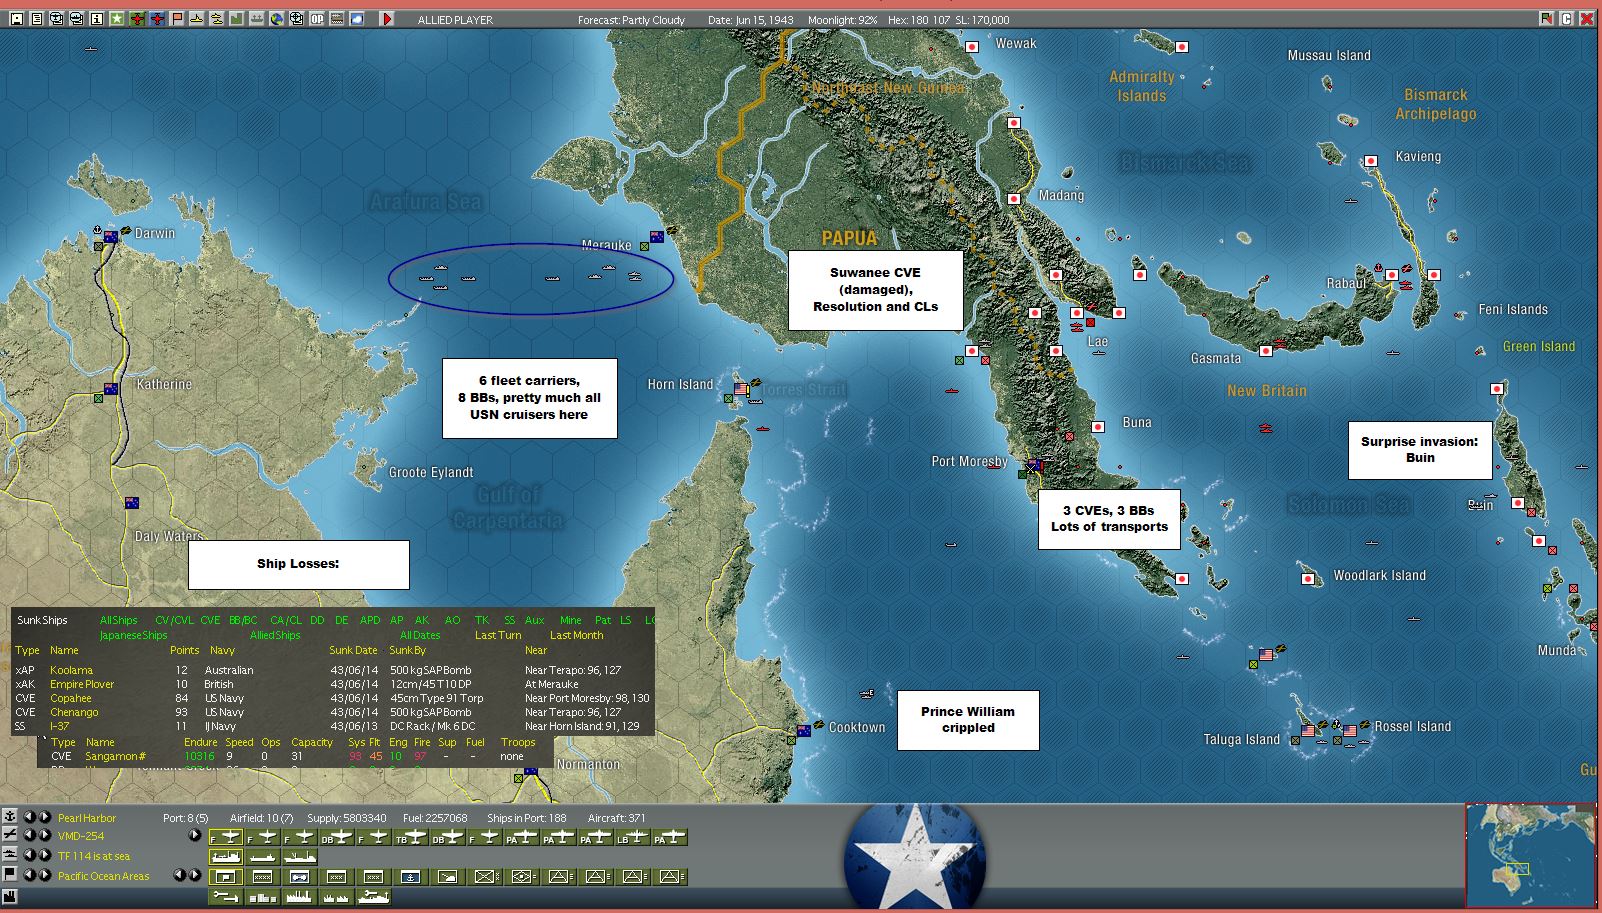Open sunk ship Koolama details
Screen dimensions: 1602x913
tap(71, 670)
